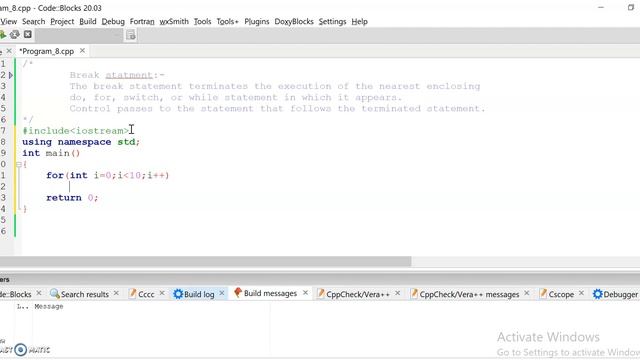The width and height of the screenshot is (640, 360).
Task: Open the Project menu
Action: pyautogui.click(x=62, y=22)
